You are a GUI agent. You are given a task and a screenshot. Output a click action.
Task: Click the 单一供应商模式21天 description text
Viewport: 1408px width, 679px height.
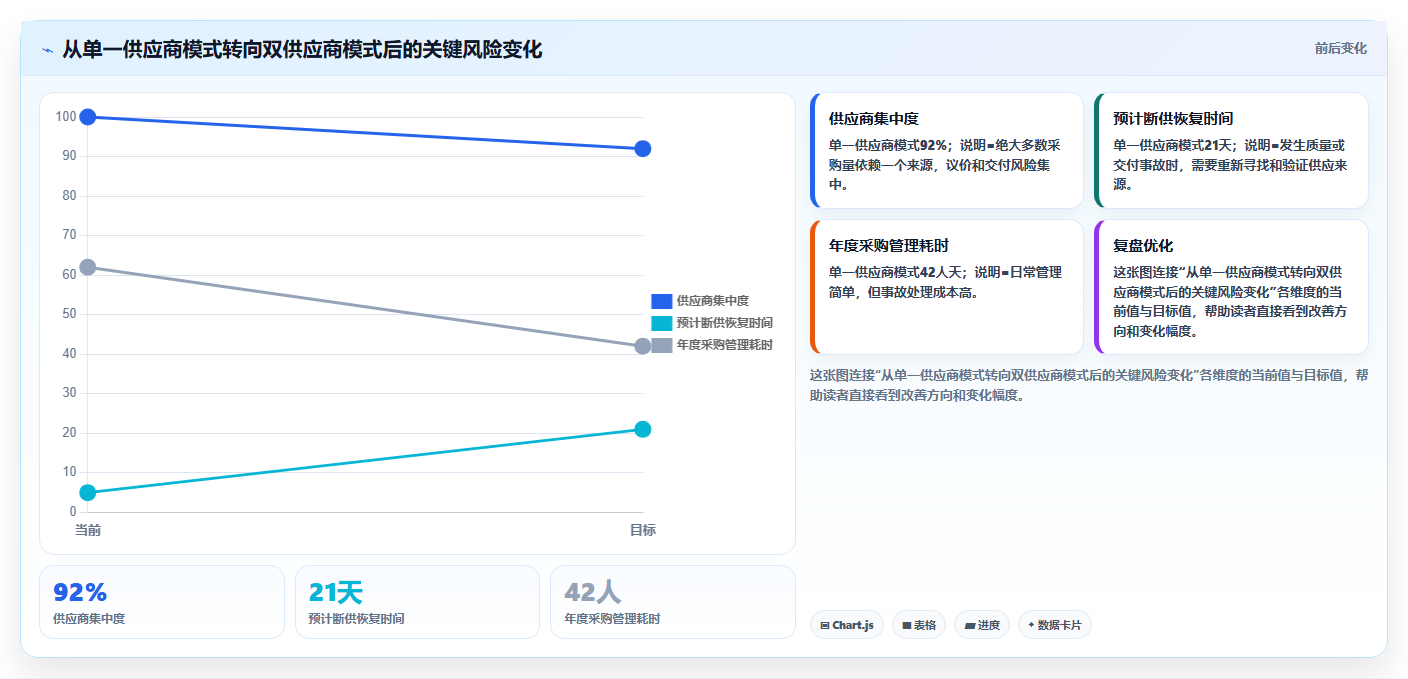pyautogui.click(x=1230, y=164)
